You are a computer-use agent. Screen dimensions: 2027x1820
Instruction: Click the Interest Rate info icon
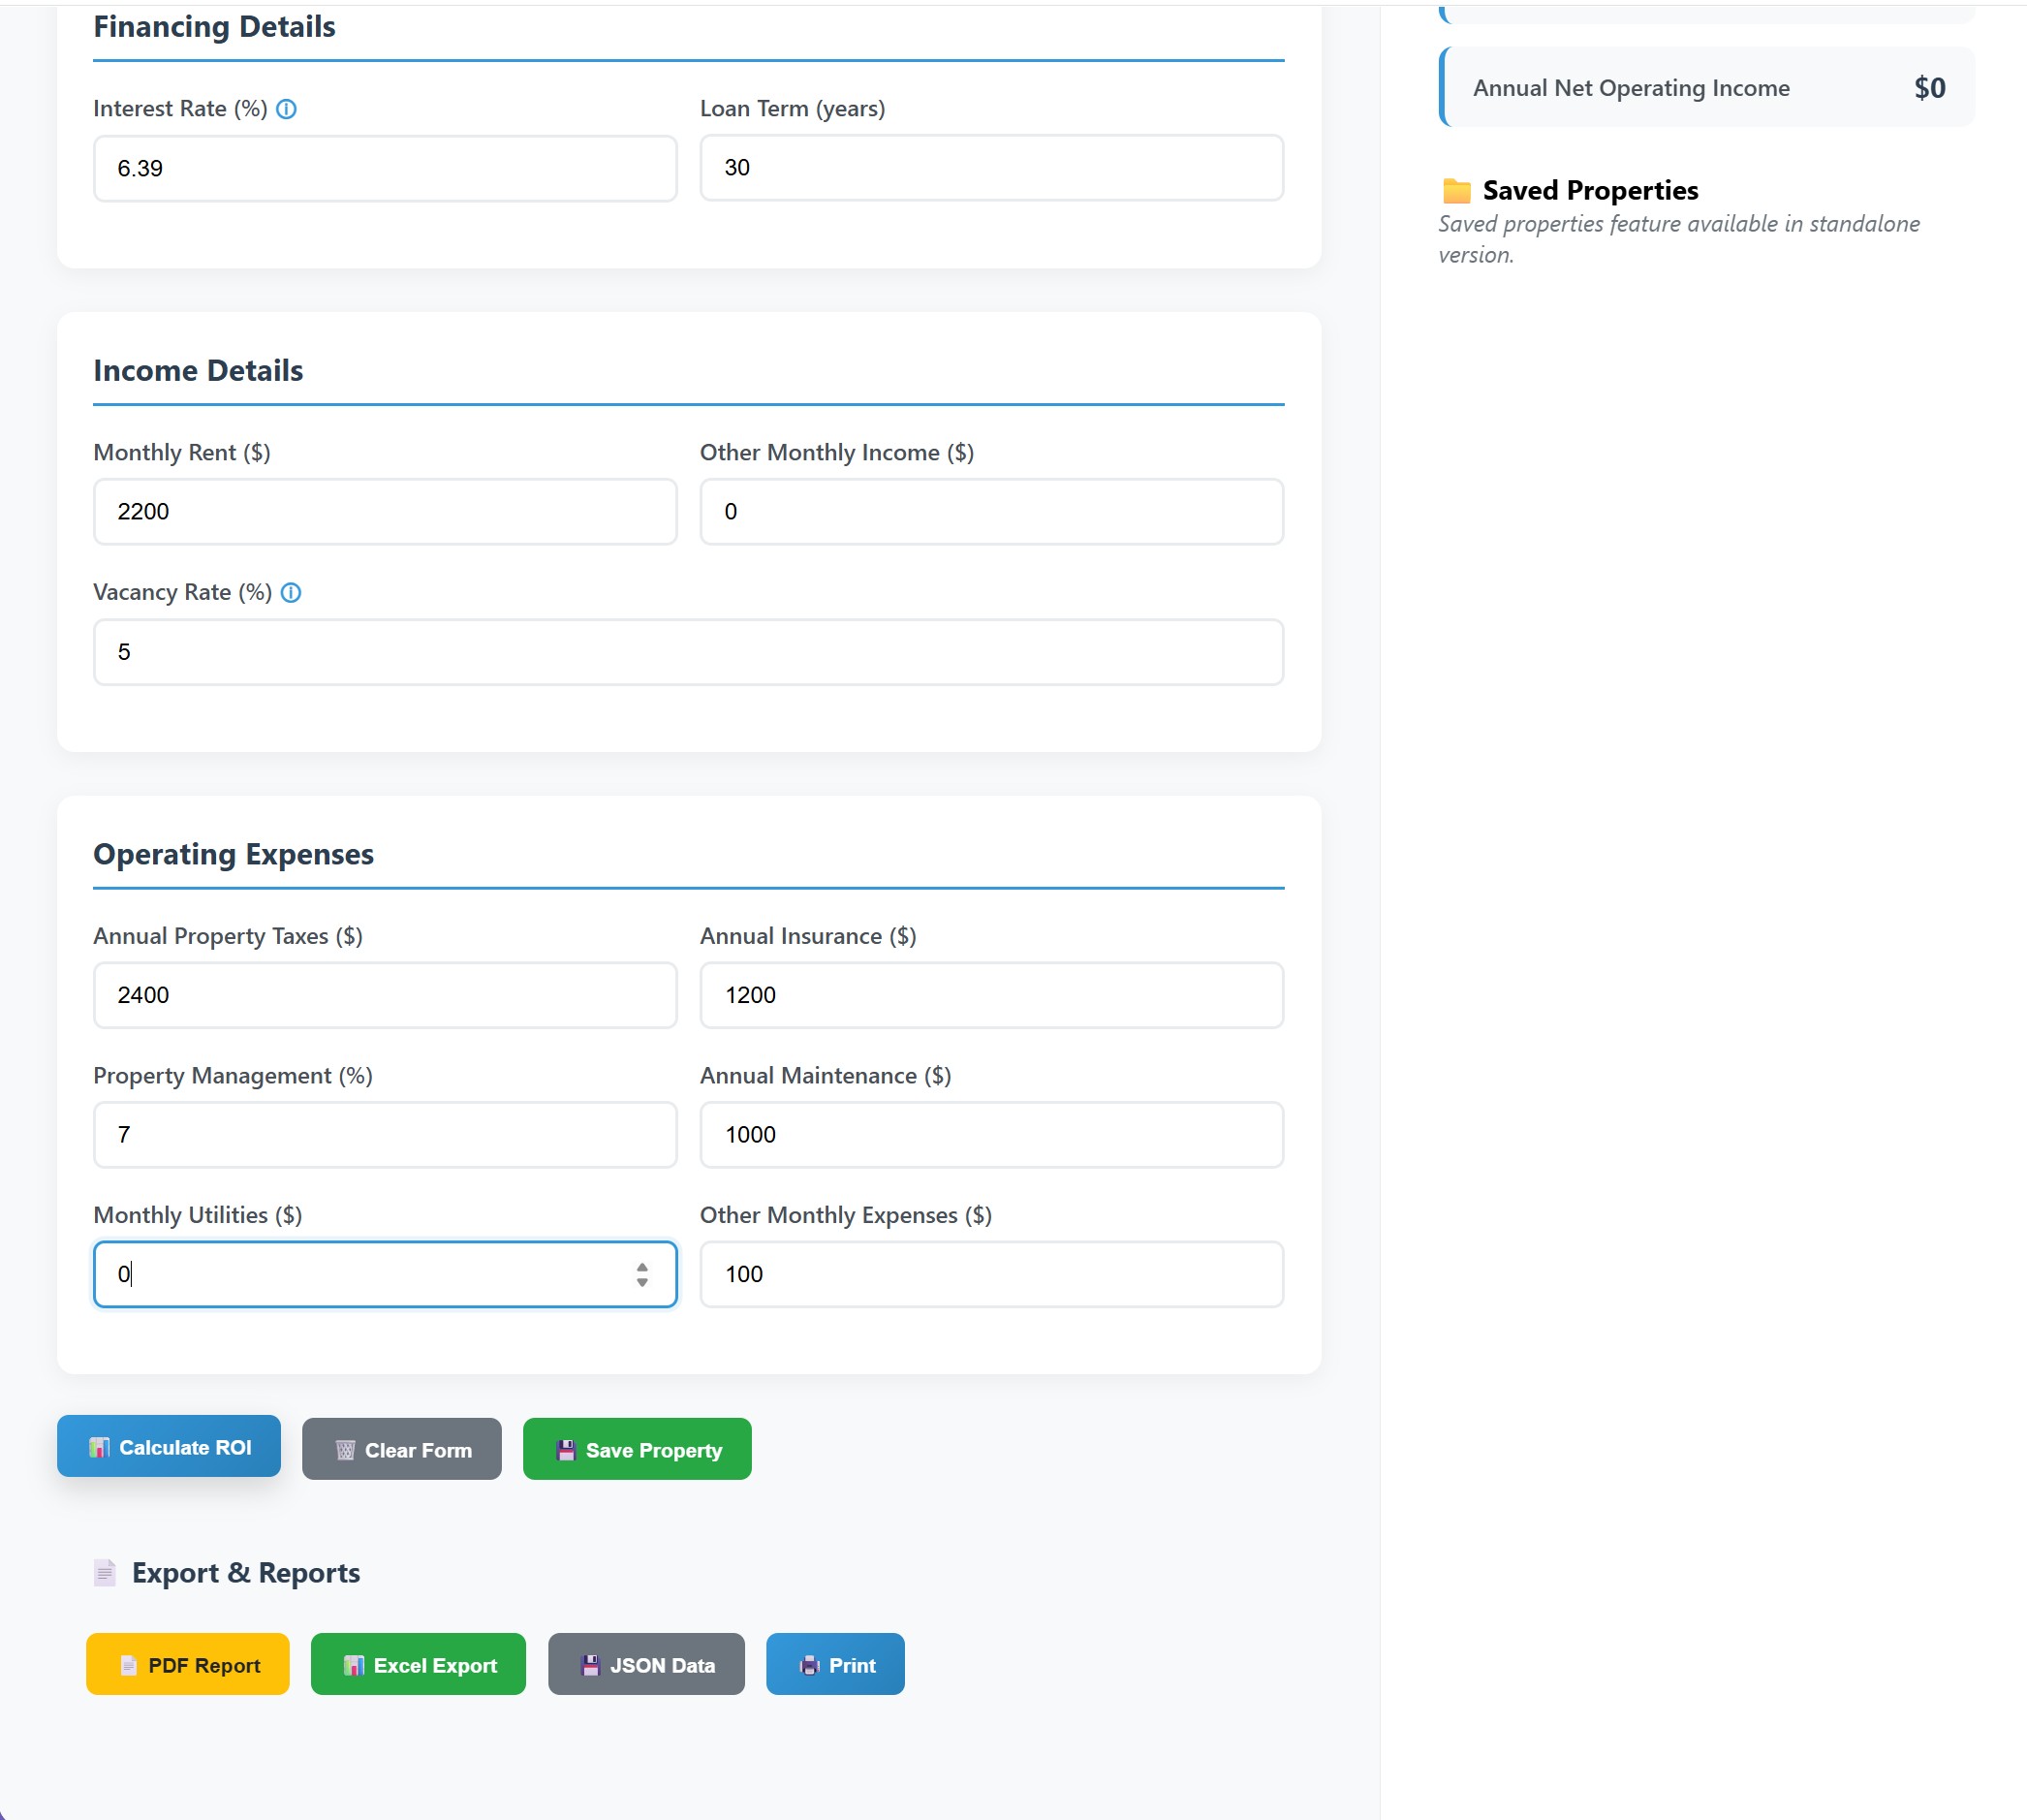pos(286,109)
